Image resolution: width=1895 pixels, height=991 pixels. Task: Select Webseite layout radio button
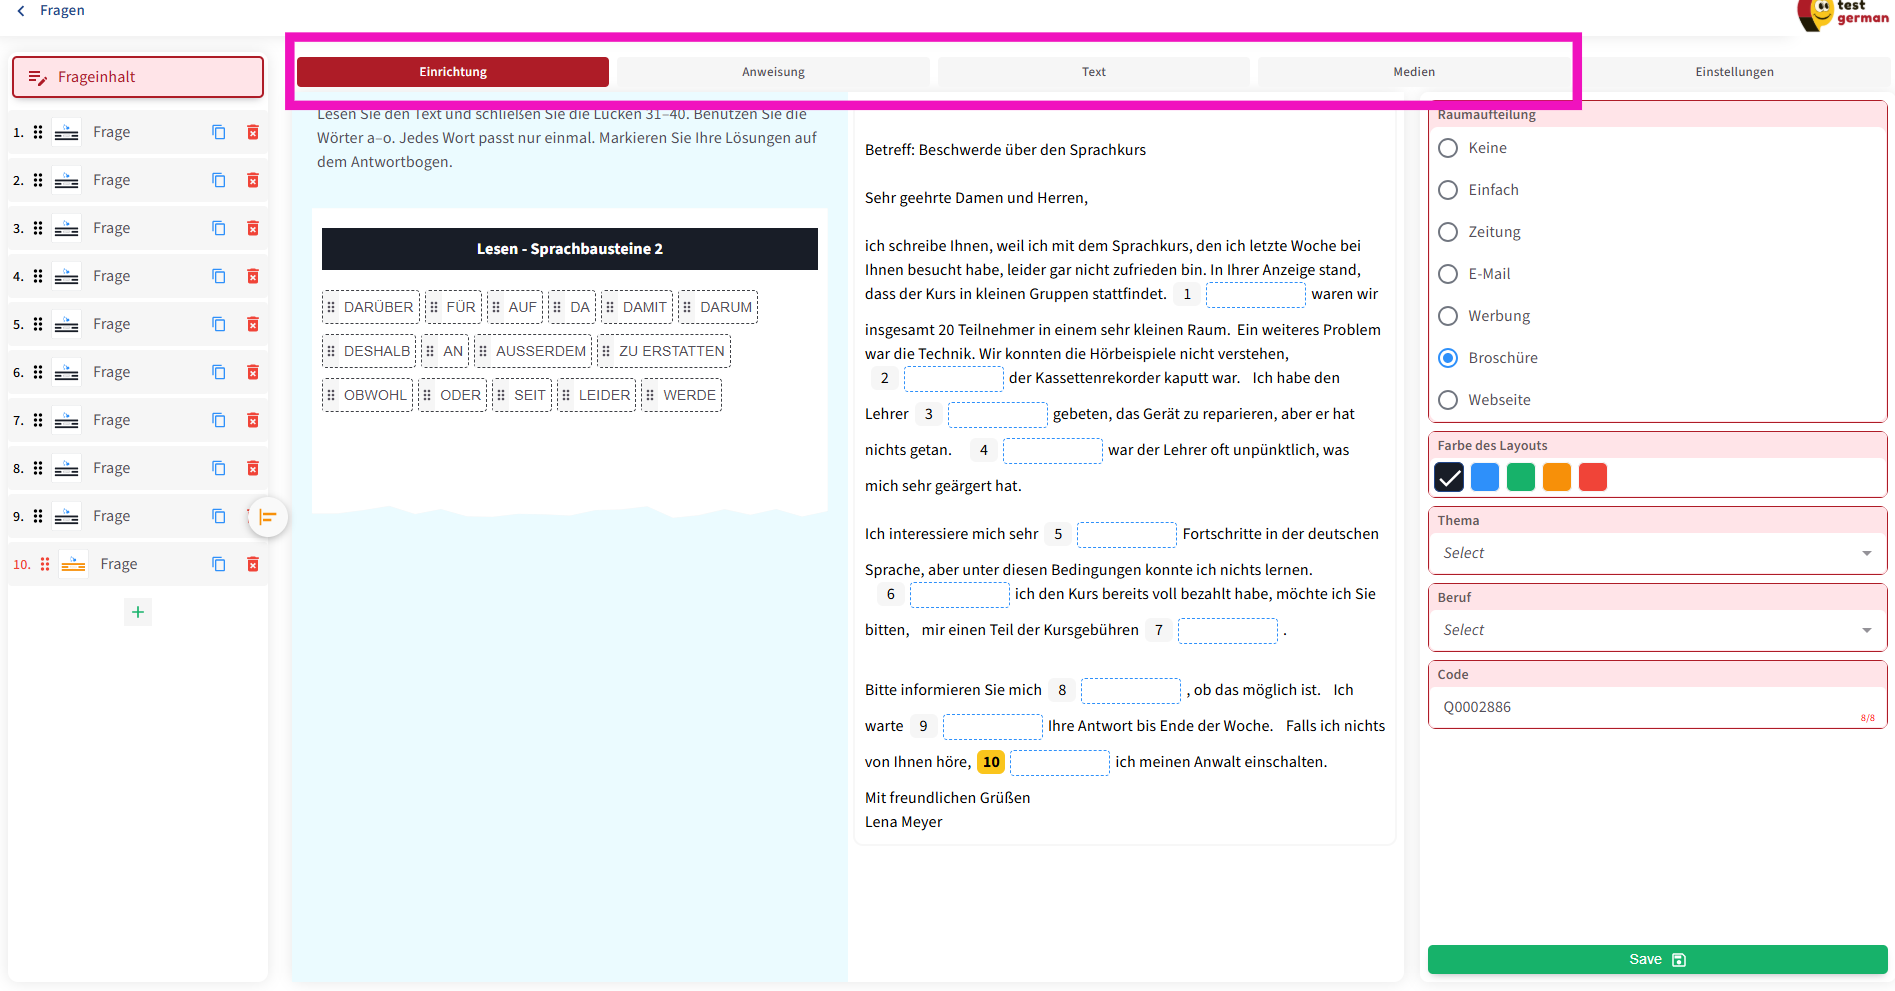[x=1448, y=400]
